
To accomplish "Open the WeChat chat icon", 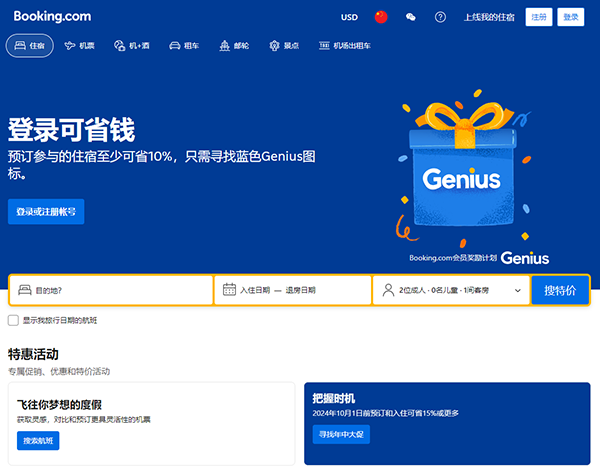I will 411,17.
